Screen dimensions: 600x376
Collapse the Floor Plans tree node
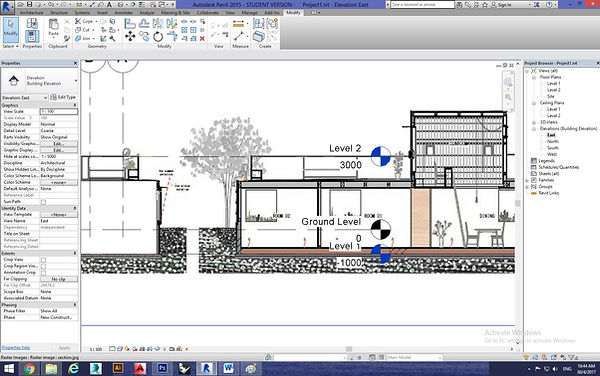[534, 77]
